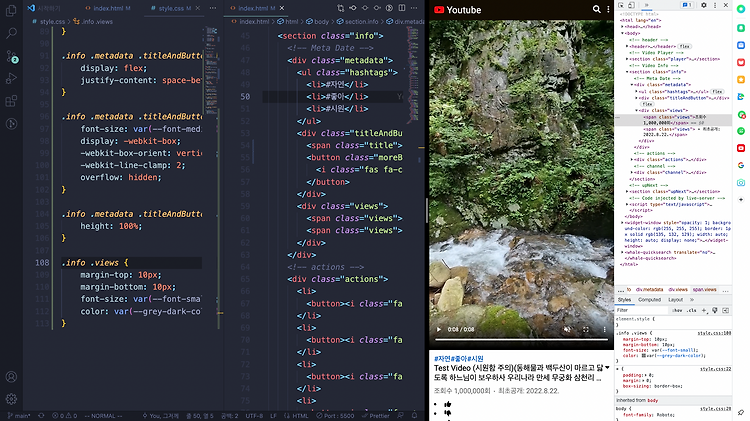The height and width of the screenshot is (421, 750).
Task: Select the DevTools inspect element picker icon
Action: click(x=621, y=5)
